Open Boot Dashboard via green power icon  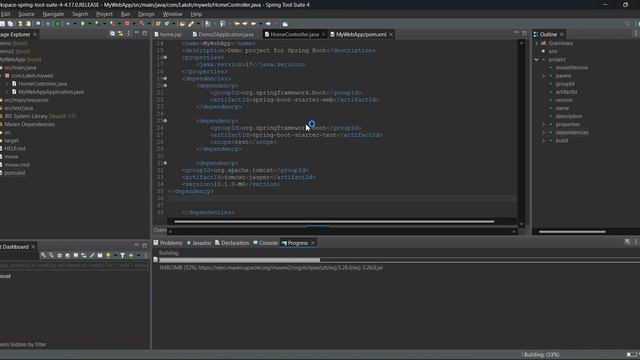pyautogui.click(x=58, y=24)
